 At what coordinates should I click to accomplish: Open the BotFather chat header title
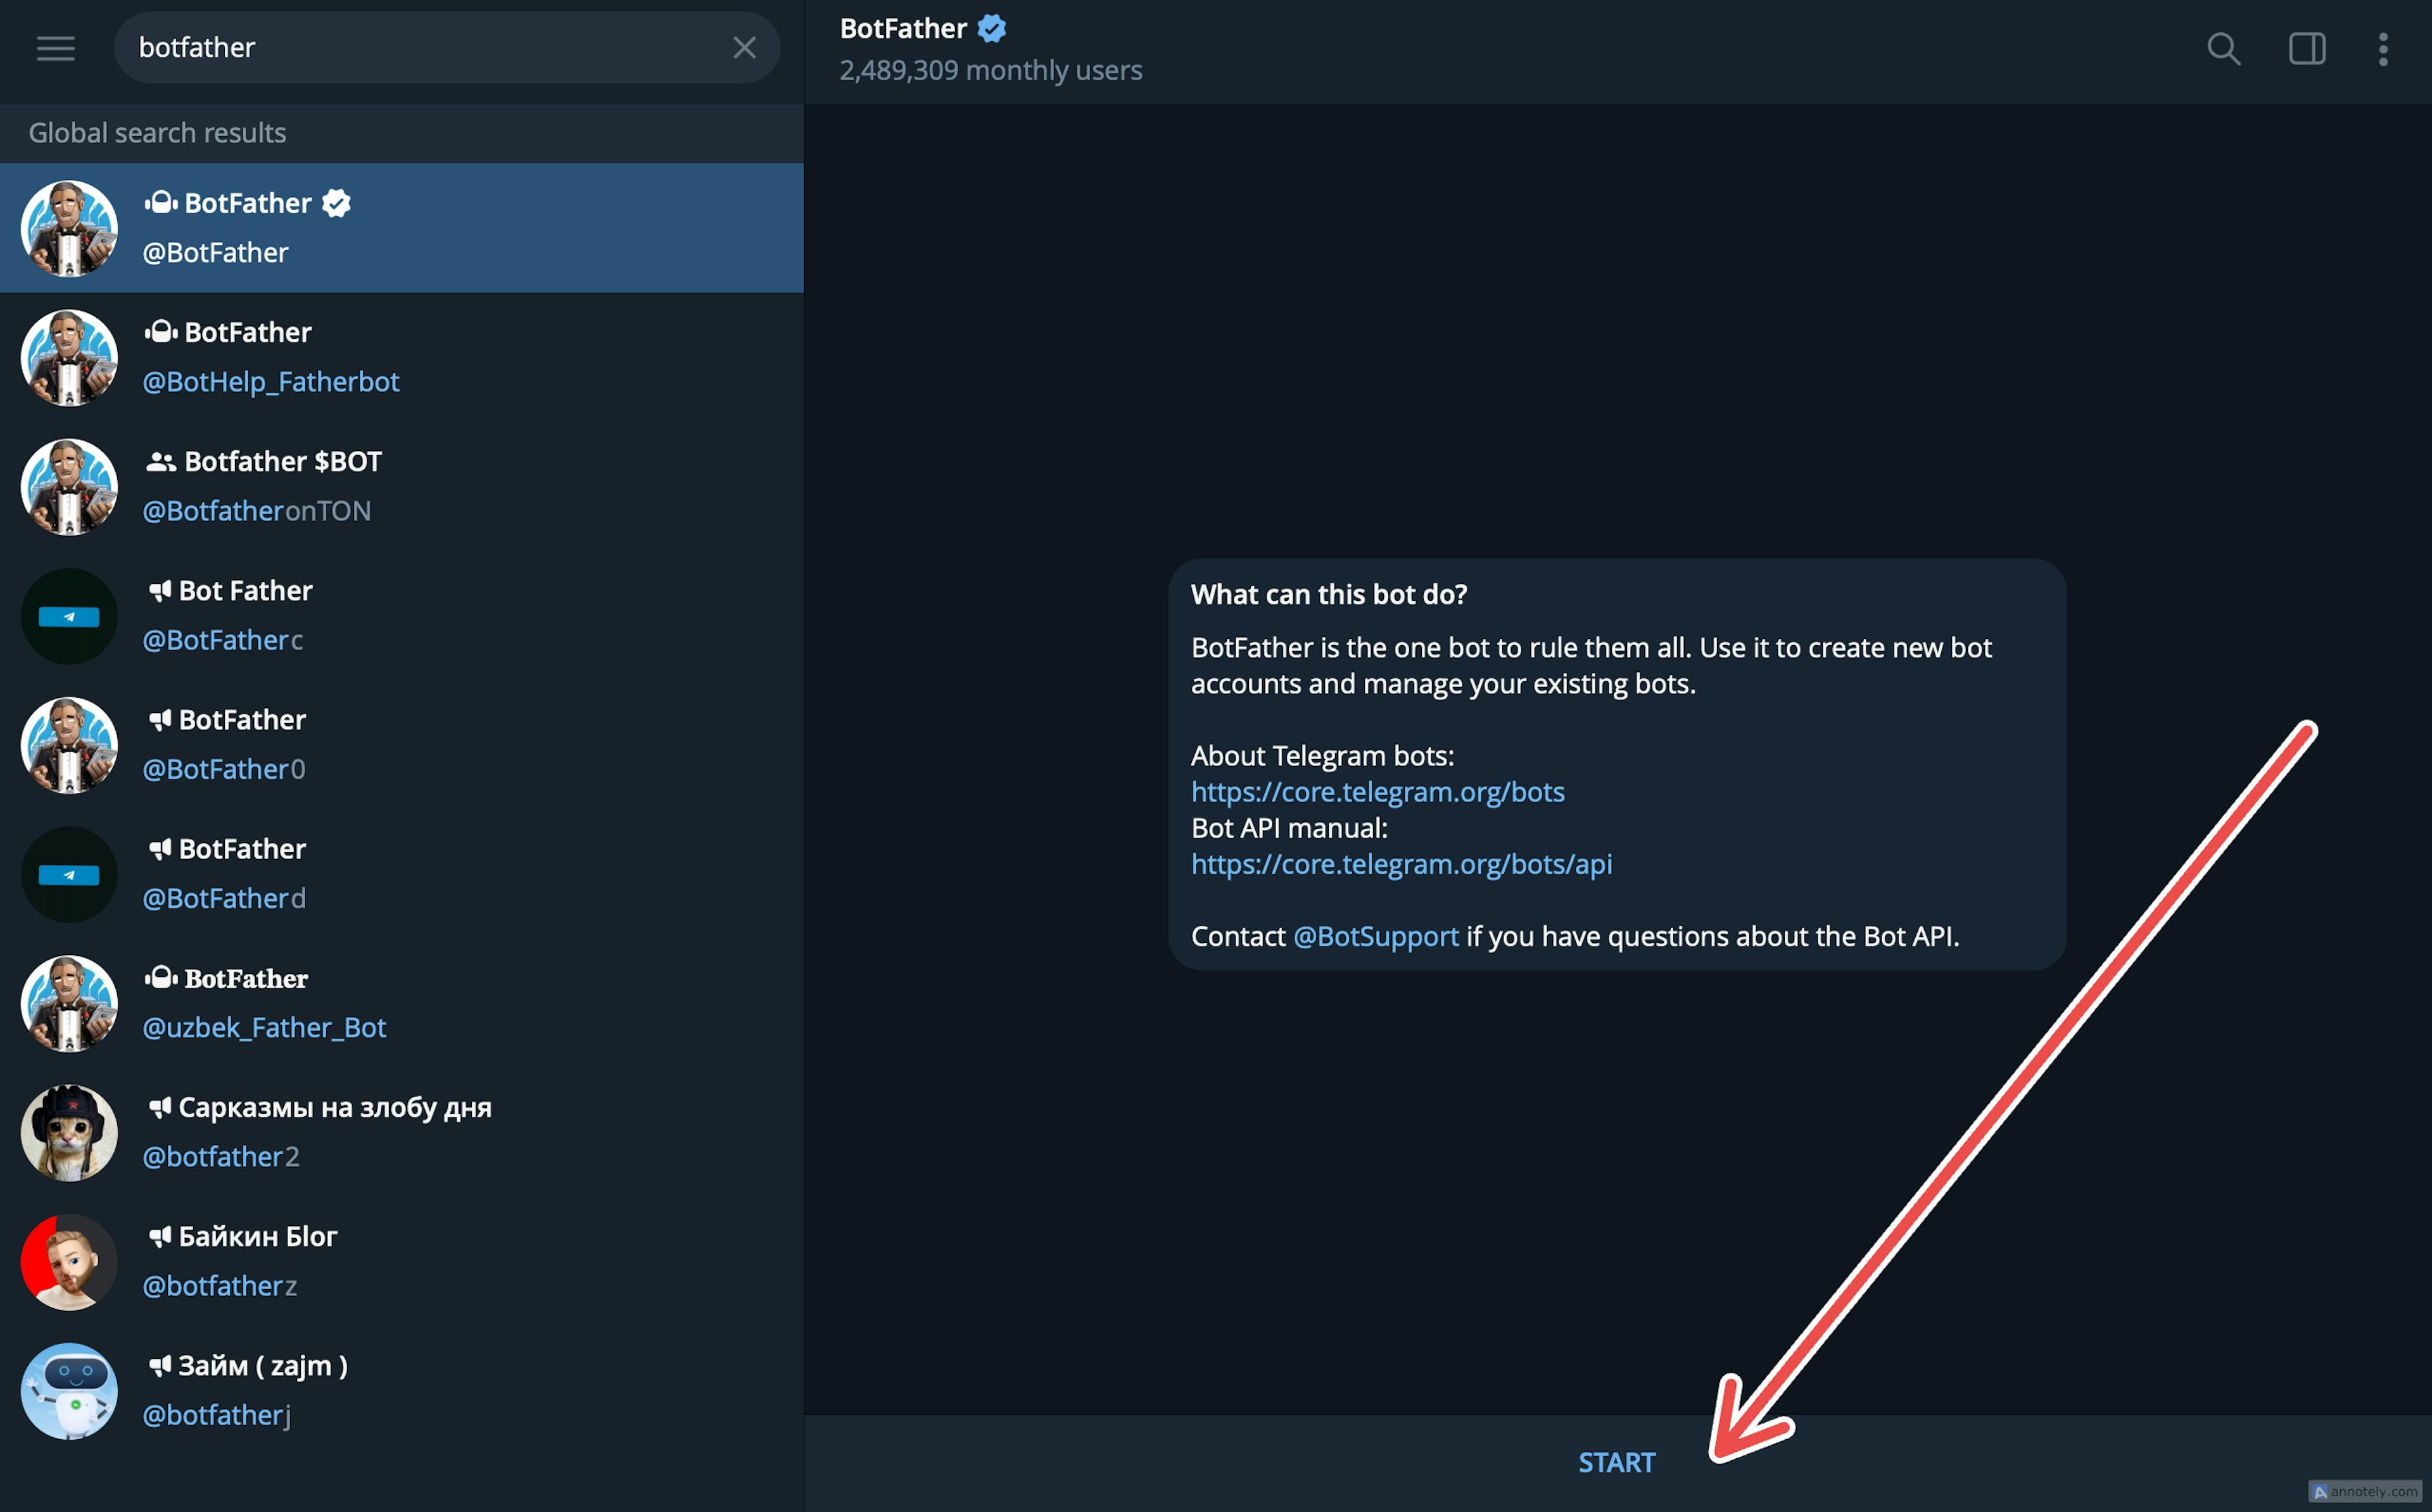pos(903,28)
